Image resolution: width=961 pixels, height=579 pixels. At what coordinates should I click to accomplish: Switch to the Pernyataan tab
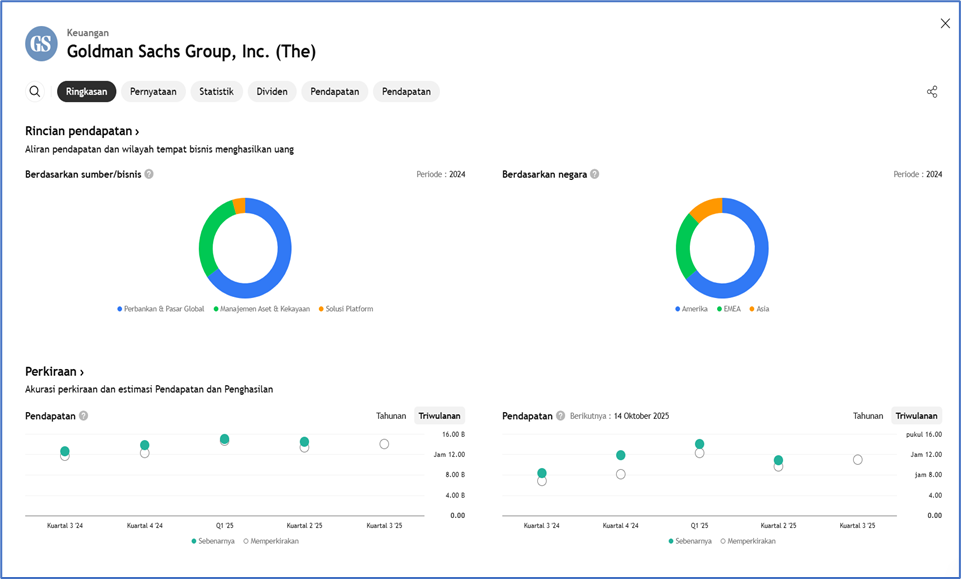(x=153, y=92)
